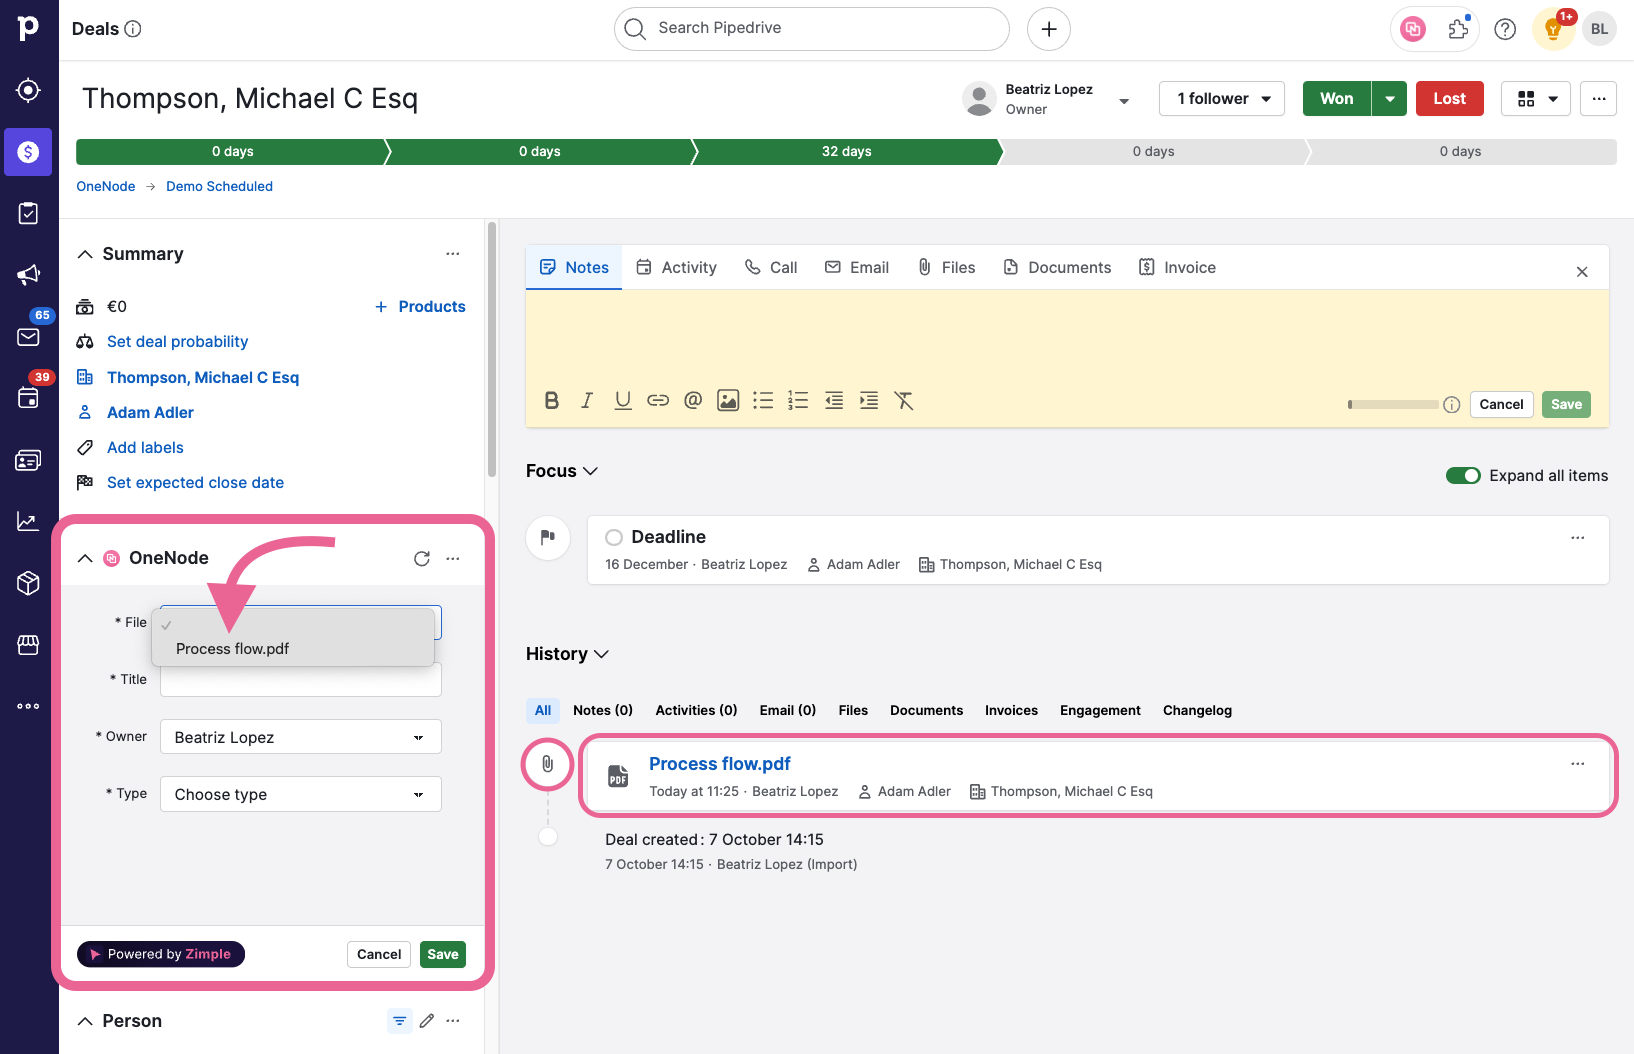Image resolution: width=1634 pixels, height=1054 pixels.
Task: Open Pipedrive logo home
Action: (28, 28)
